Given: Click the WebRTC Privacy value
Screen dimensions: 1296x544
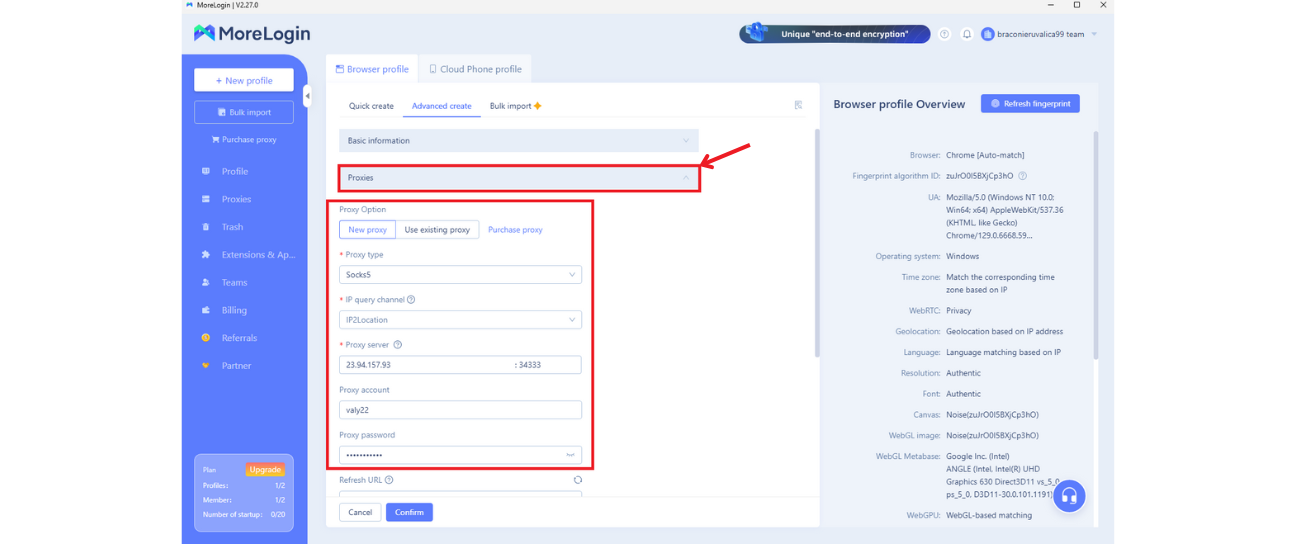Looking at the screenshot, I should [x=958, y=311].
